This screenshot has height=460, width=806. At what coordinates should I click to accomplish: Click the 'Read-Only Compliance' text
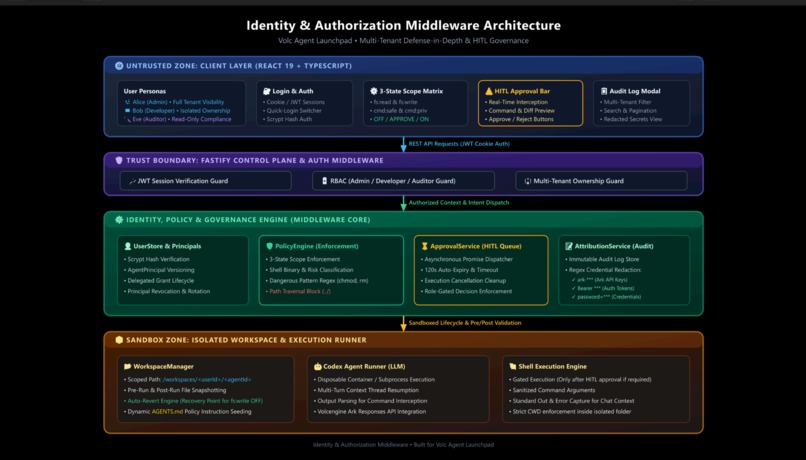tap(202, 119)
